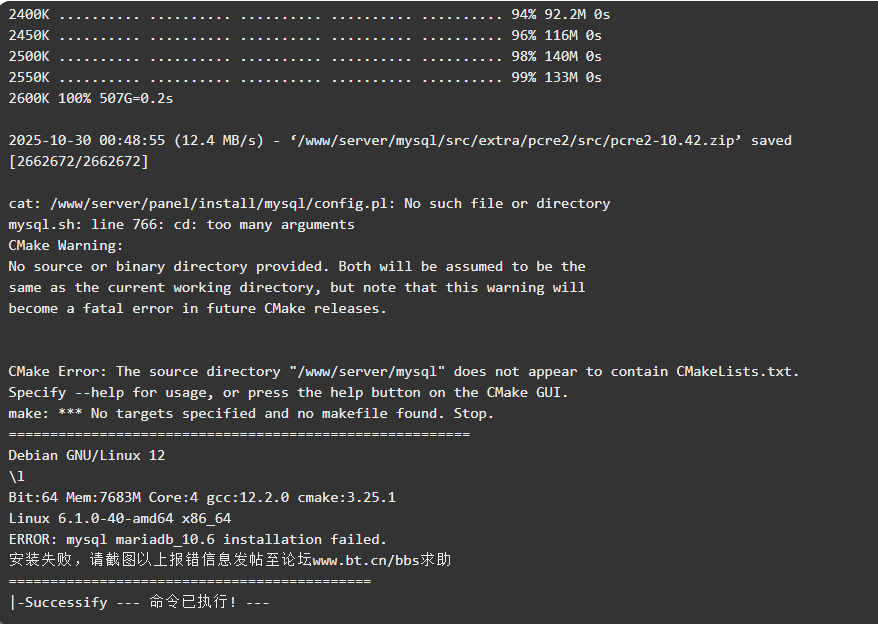Click the [2662672/2662672] byte count text
The width and height of the screenshot is (878, 624).
[78, 161]
